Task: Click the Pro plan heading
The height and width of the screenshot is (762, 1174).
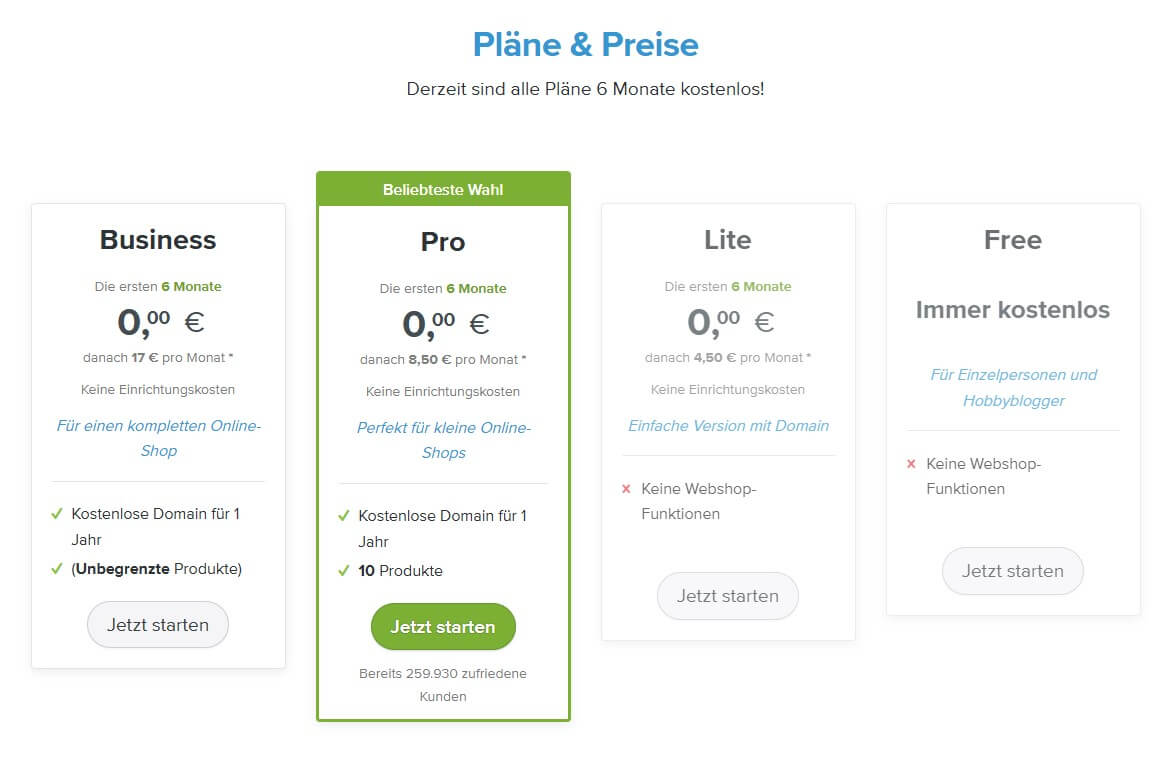Action: click(443, 242)
